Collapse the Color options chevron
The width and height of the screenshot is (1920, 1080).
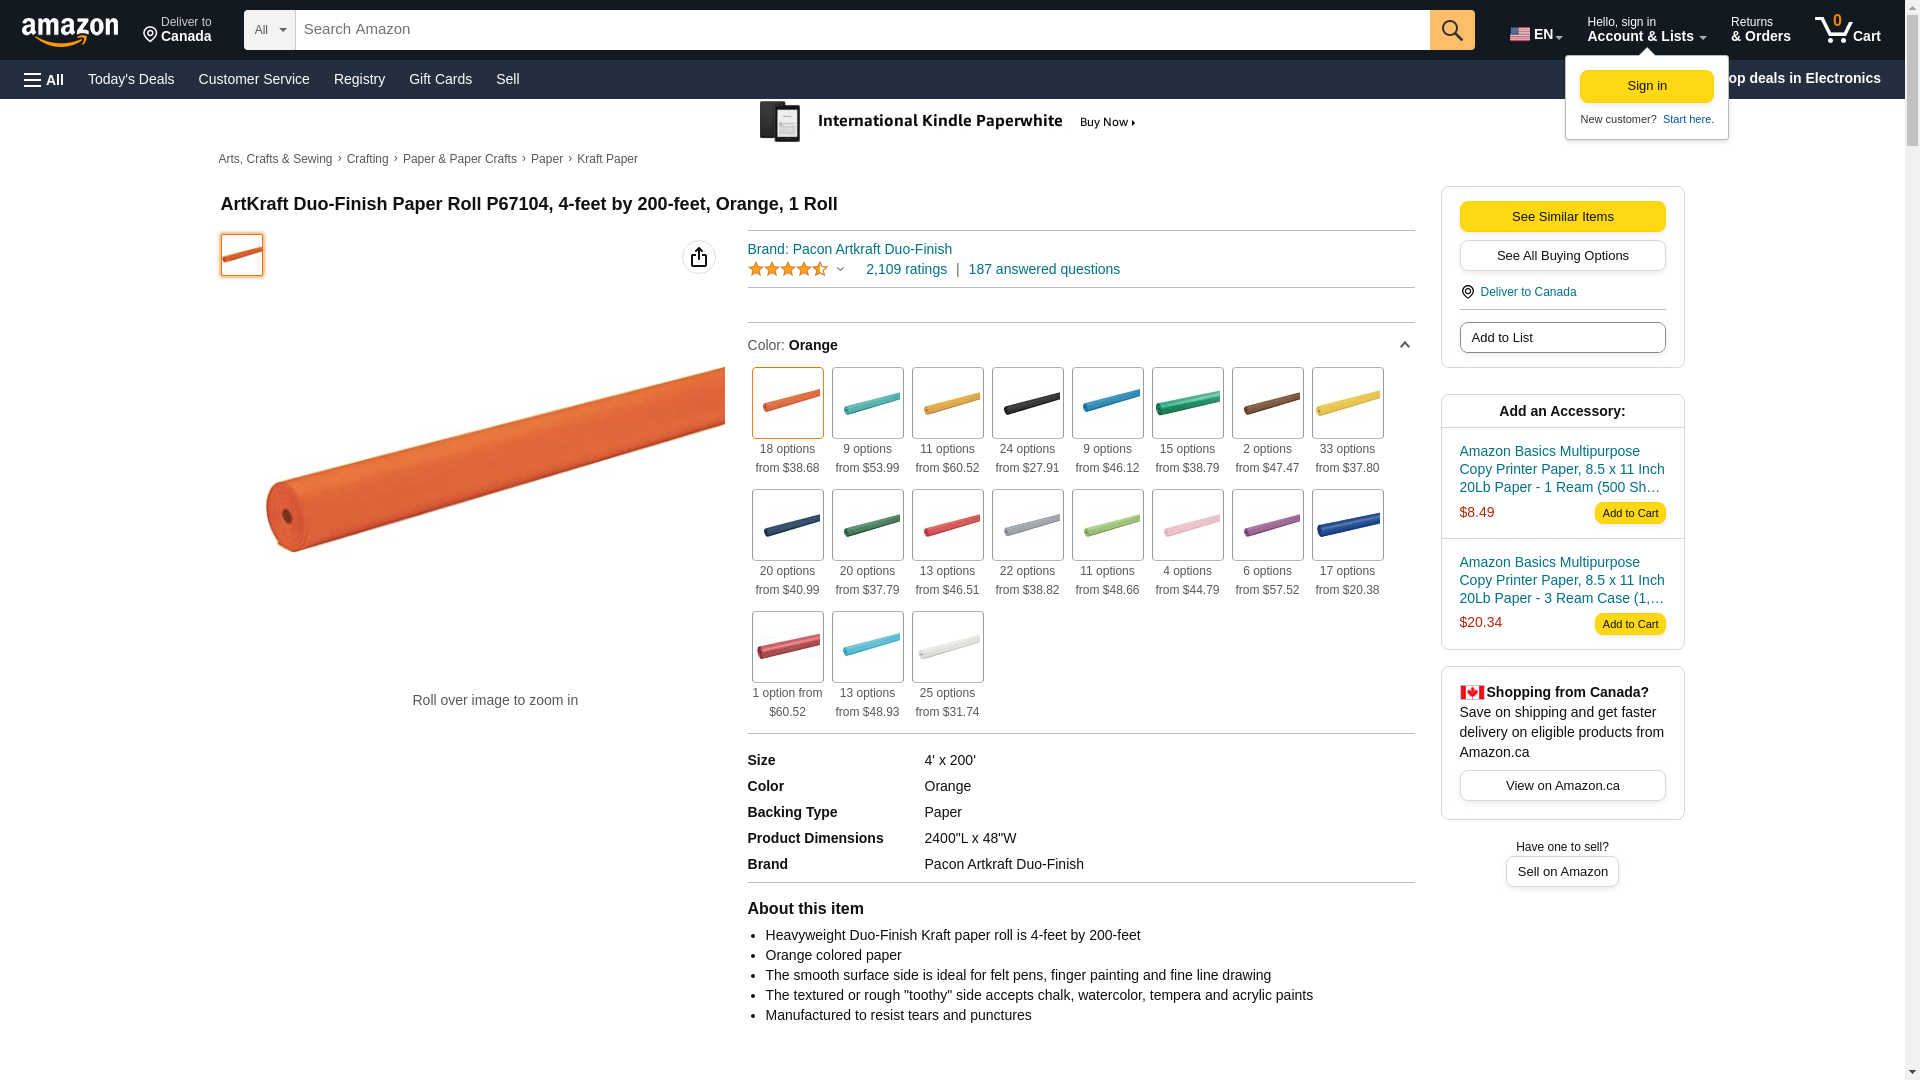(x=1404, y=345)
